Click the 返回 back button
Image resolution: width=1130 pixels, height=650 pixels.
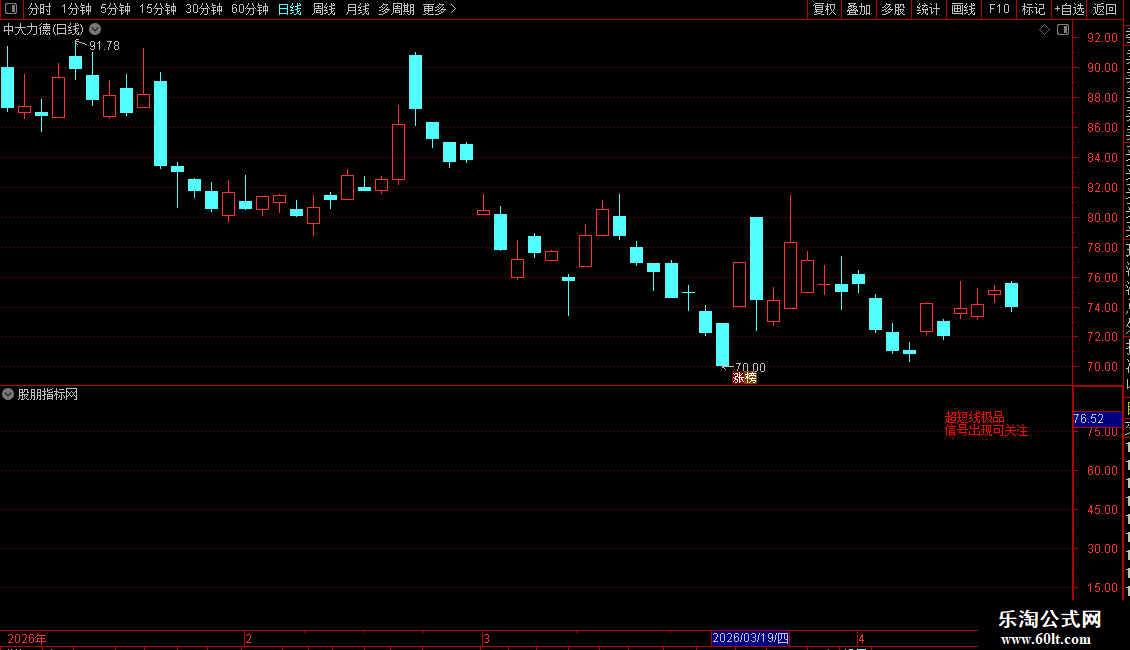point(1105,9)
